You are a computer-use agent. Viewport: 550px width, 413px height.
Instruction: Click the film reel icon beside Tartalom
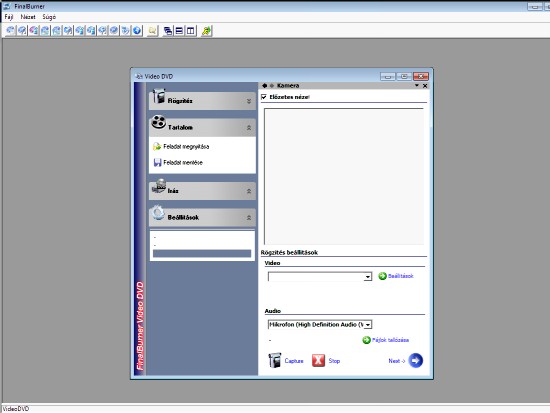coord(159,122)
